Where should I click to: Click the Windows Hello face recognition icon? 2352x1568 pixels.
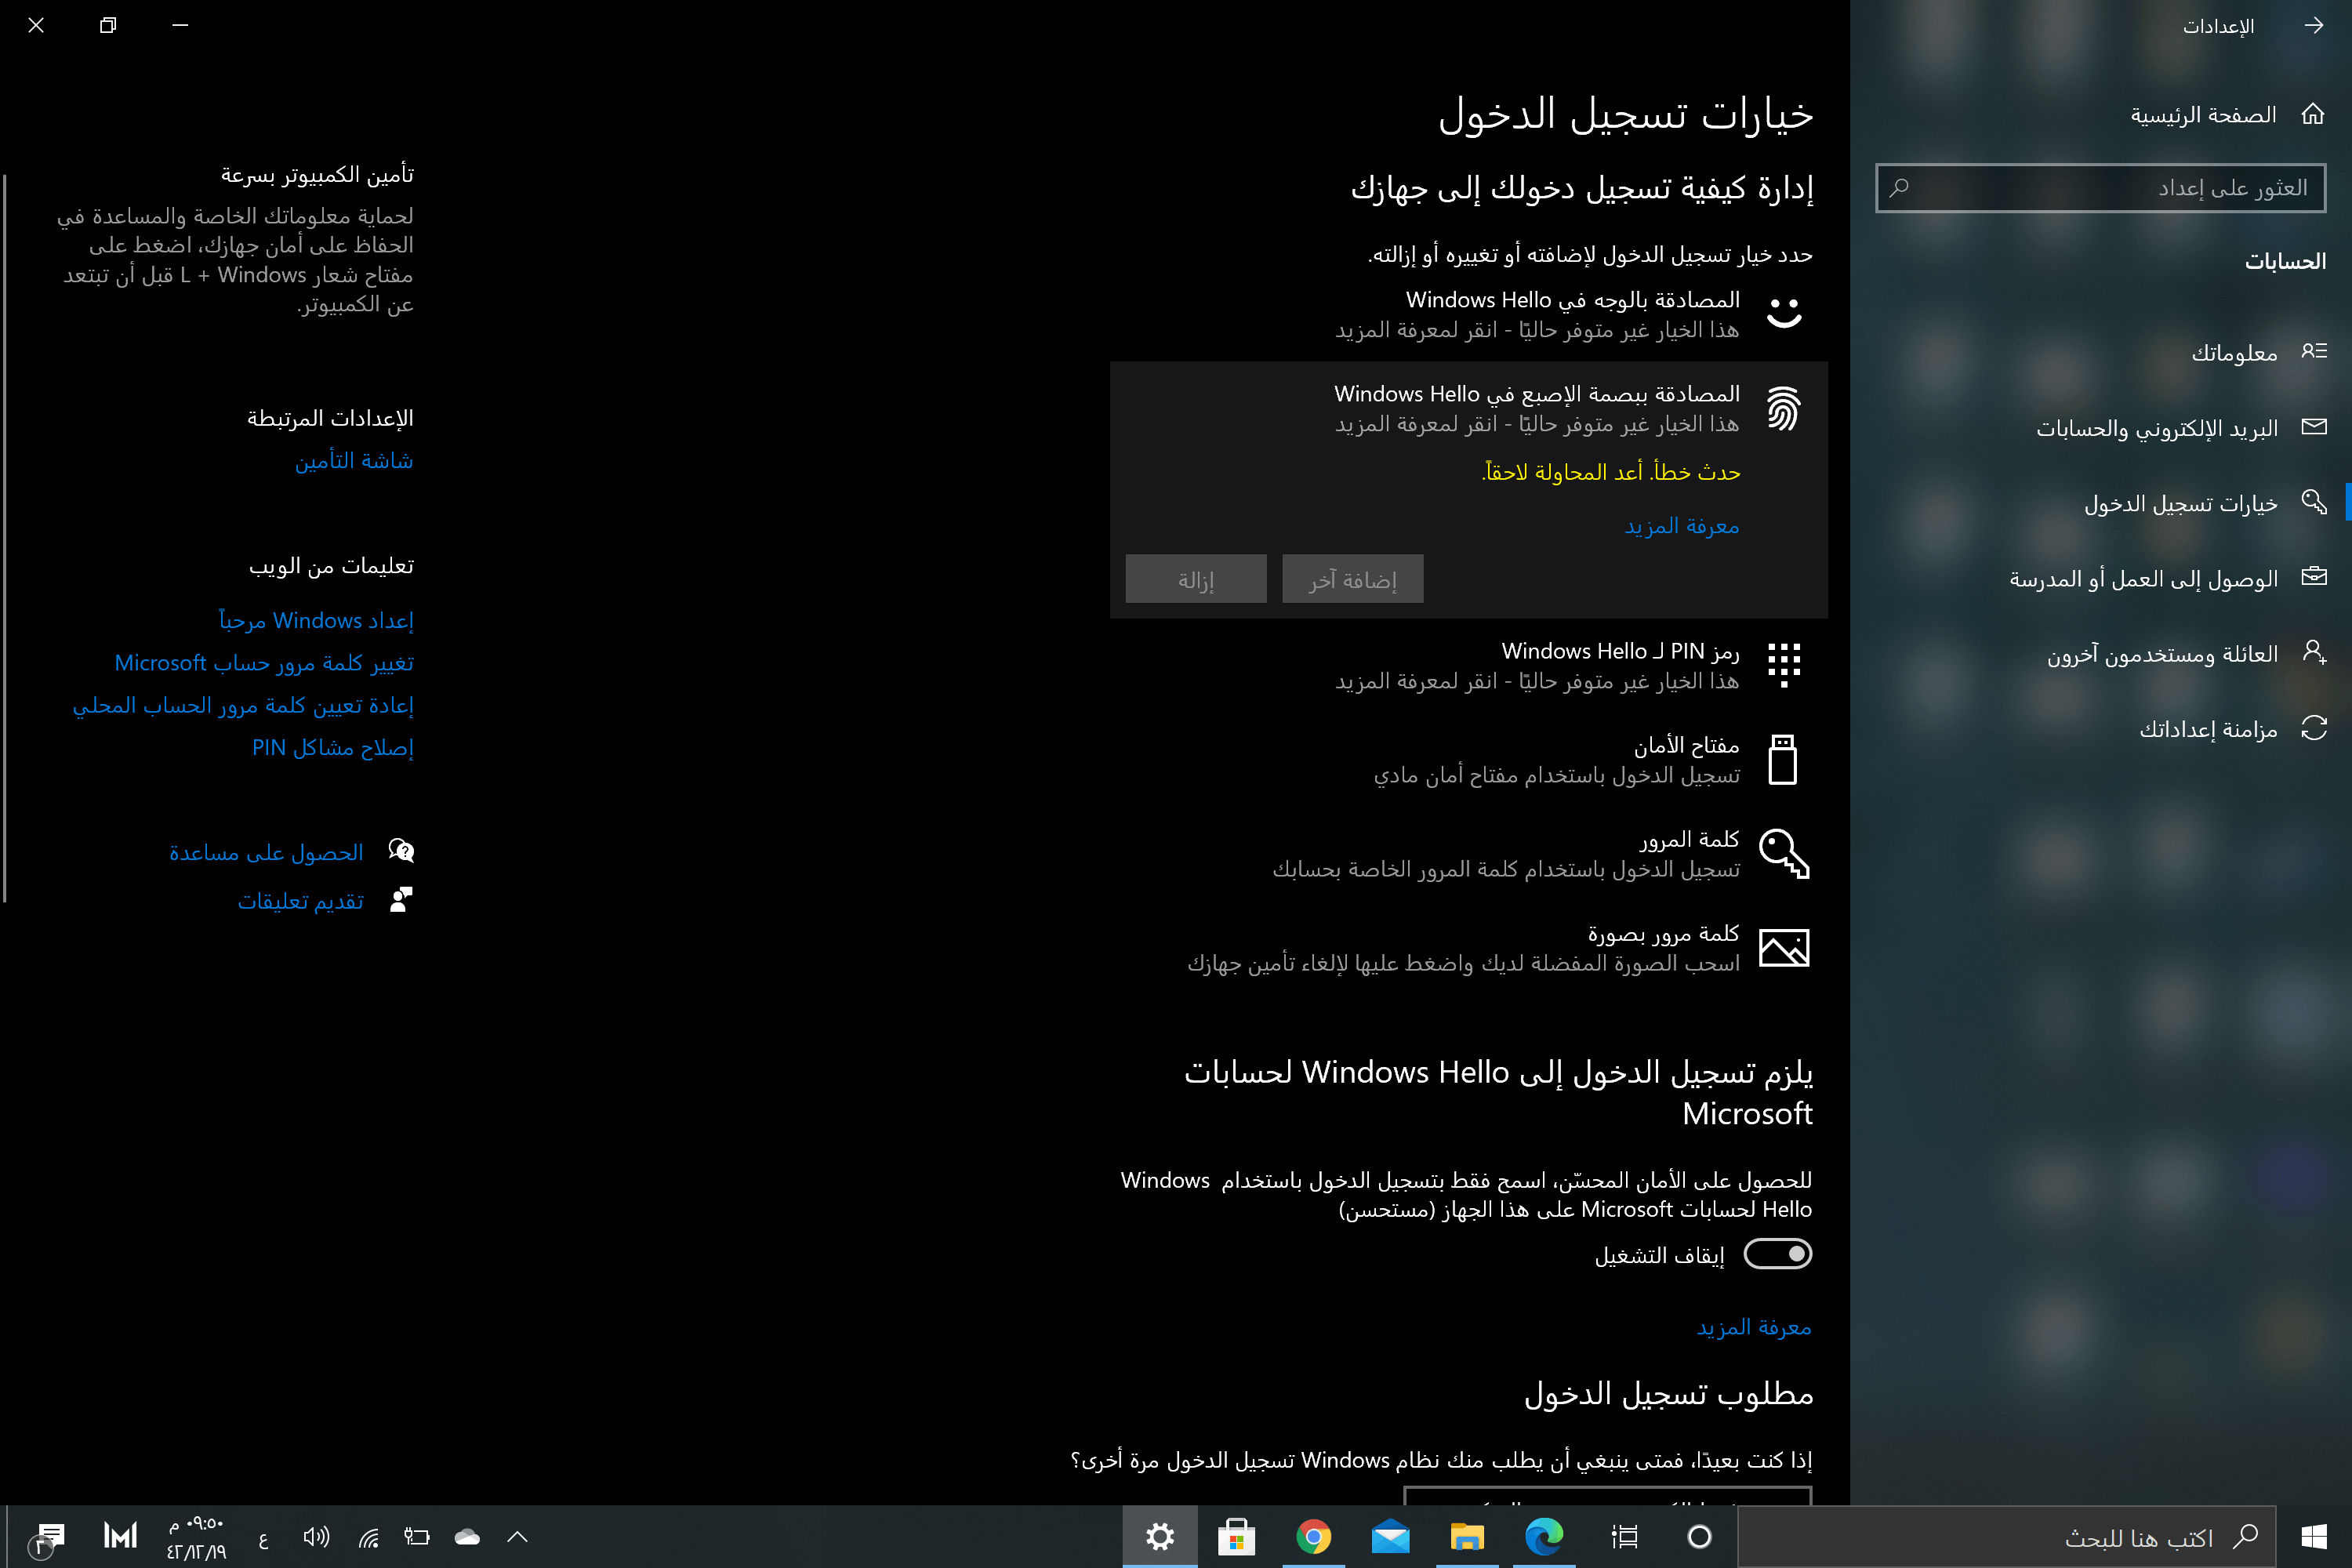(1783, 313)
